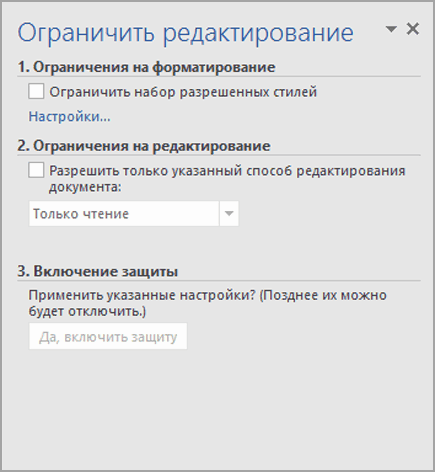Click the Только чтение combo box field
Image resolution: width=435 pixels, height=472 pixels.
tap(134, 213)
